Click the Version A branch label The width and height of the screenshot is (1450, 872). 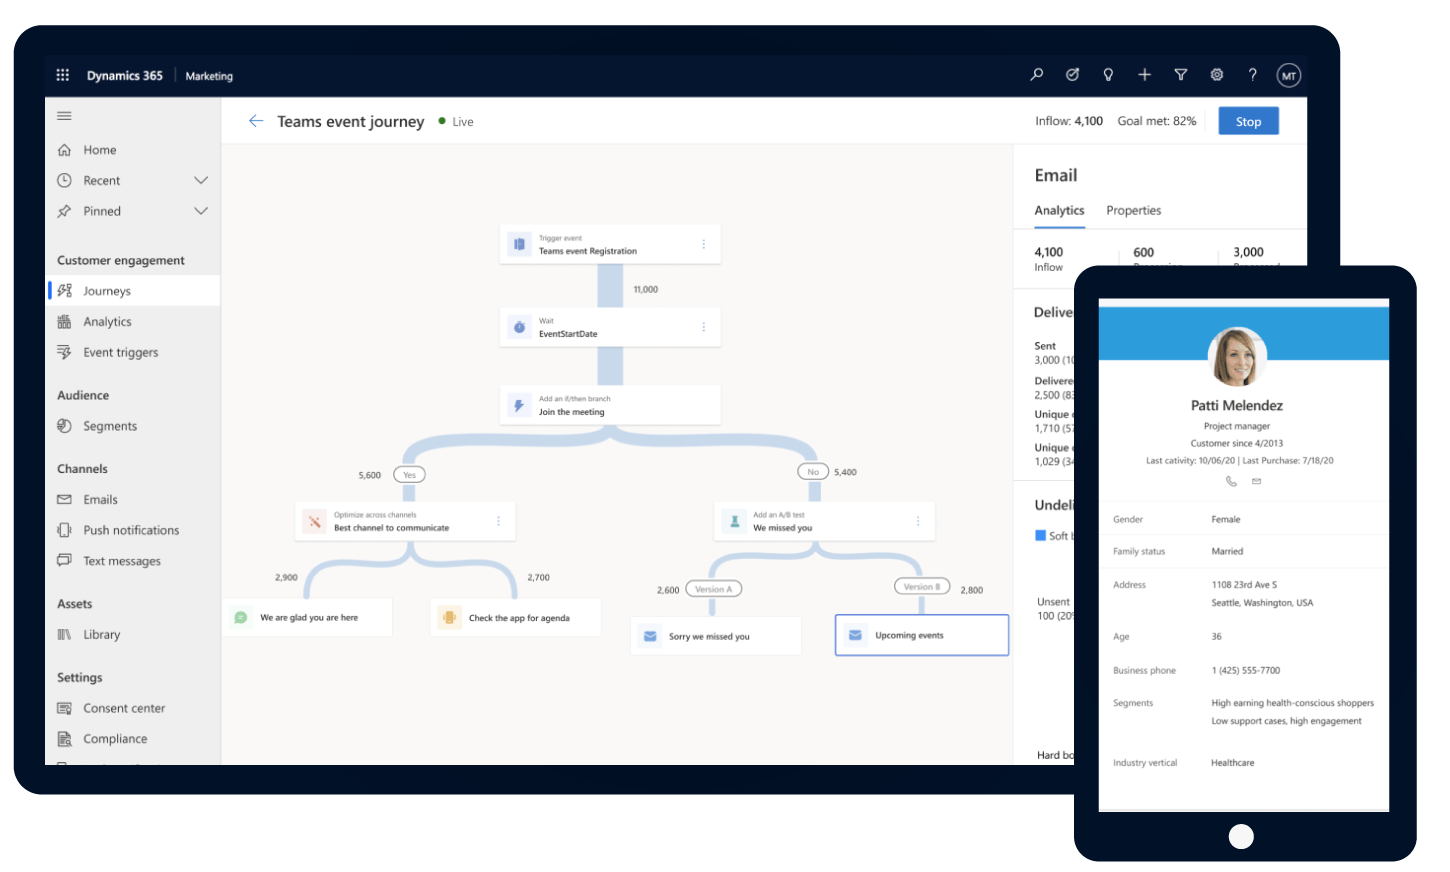pos(713,589)
